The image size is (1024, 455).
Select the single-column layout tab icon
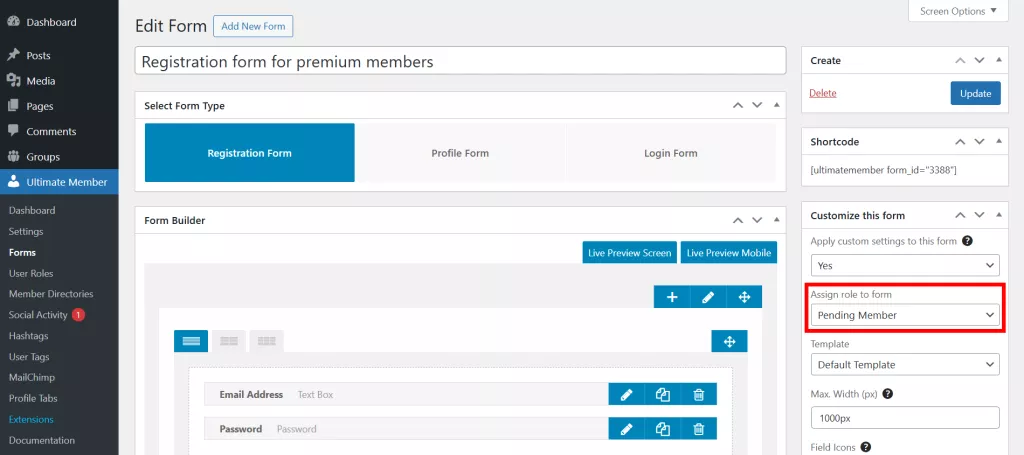click(x=191, y=341)
